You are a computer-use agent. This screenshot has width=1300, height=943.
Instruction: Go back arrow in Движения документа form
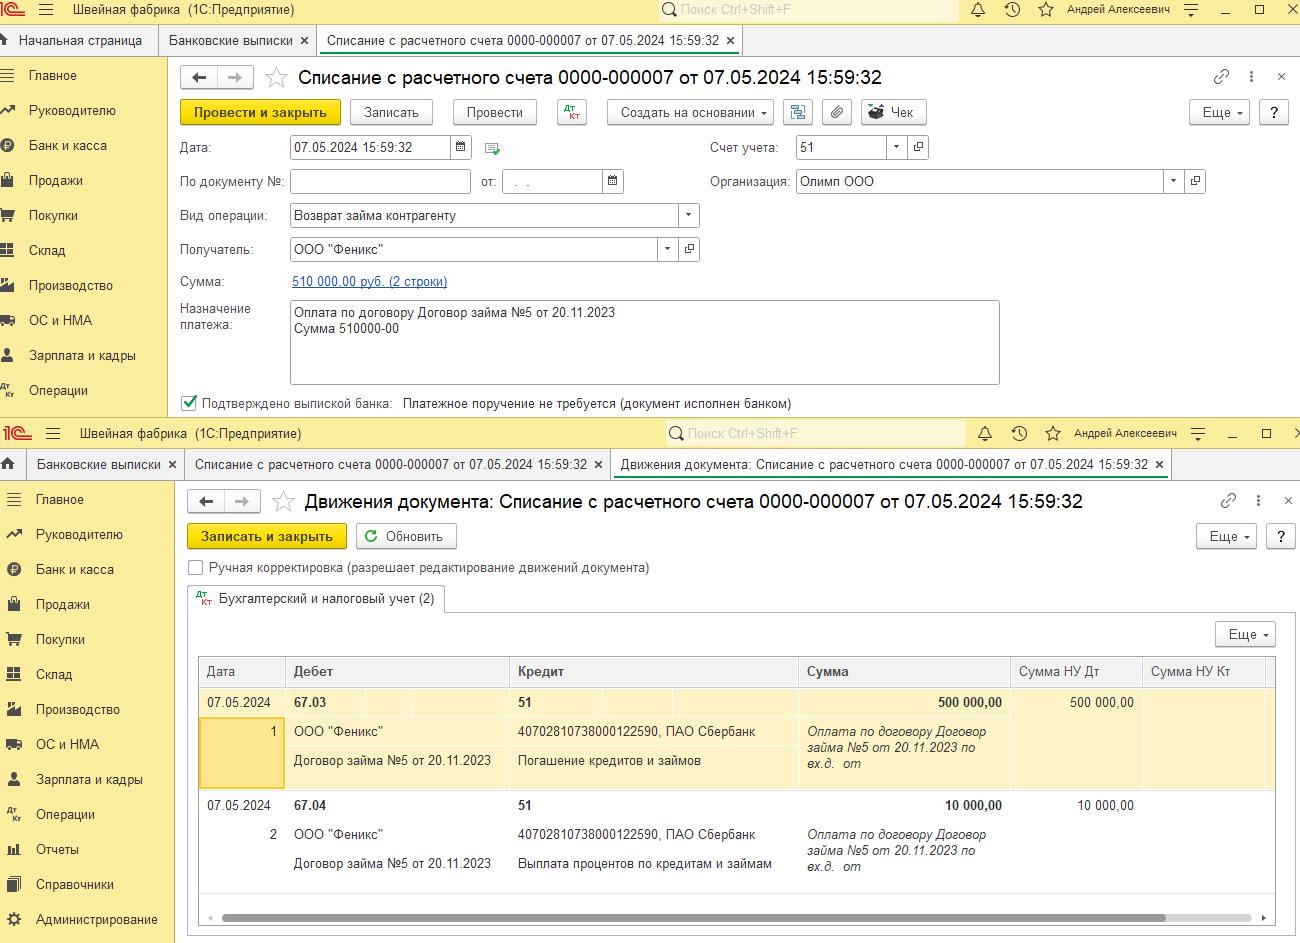point(206,501)
